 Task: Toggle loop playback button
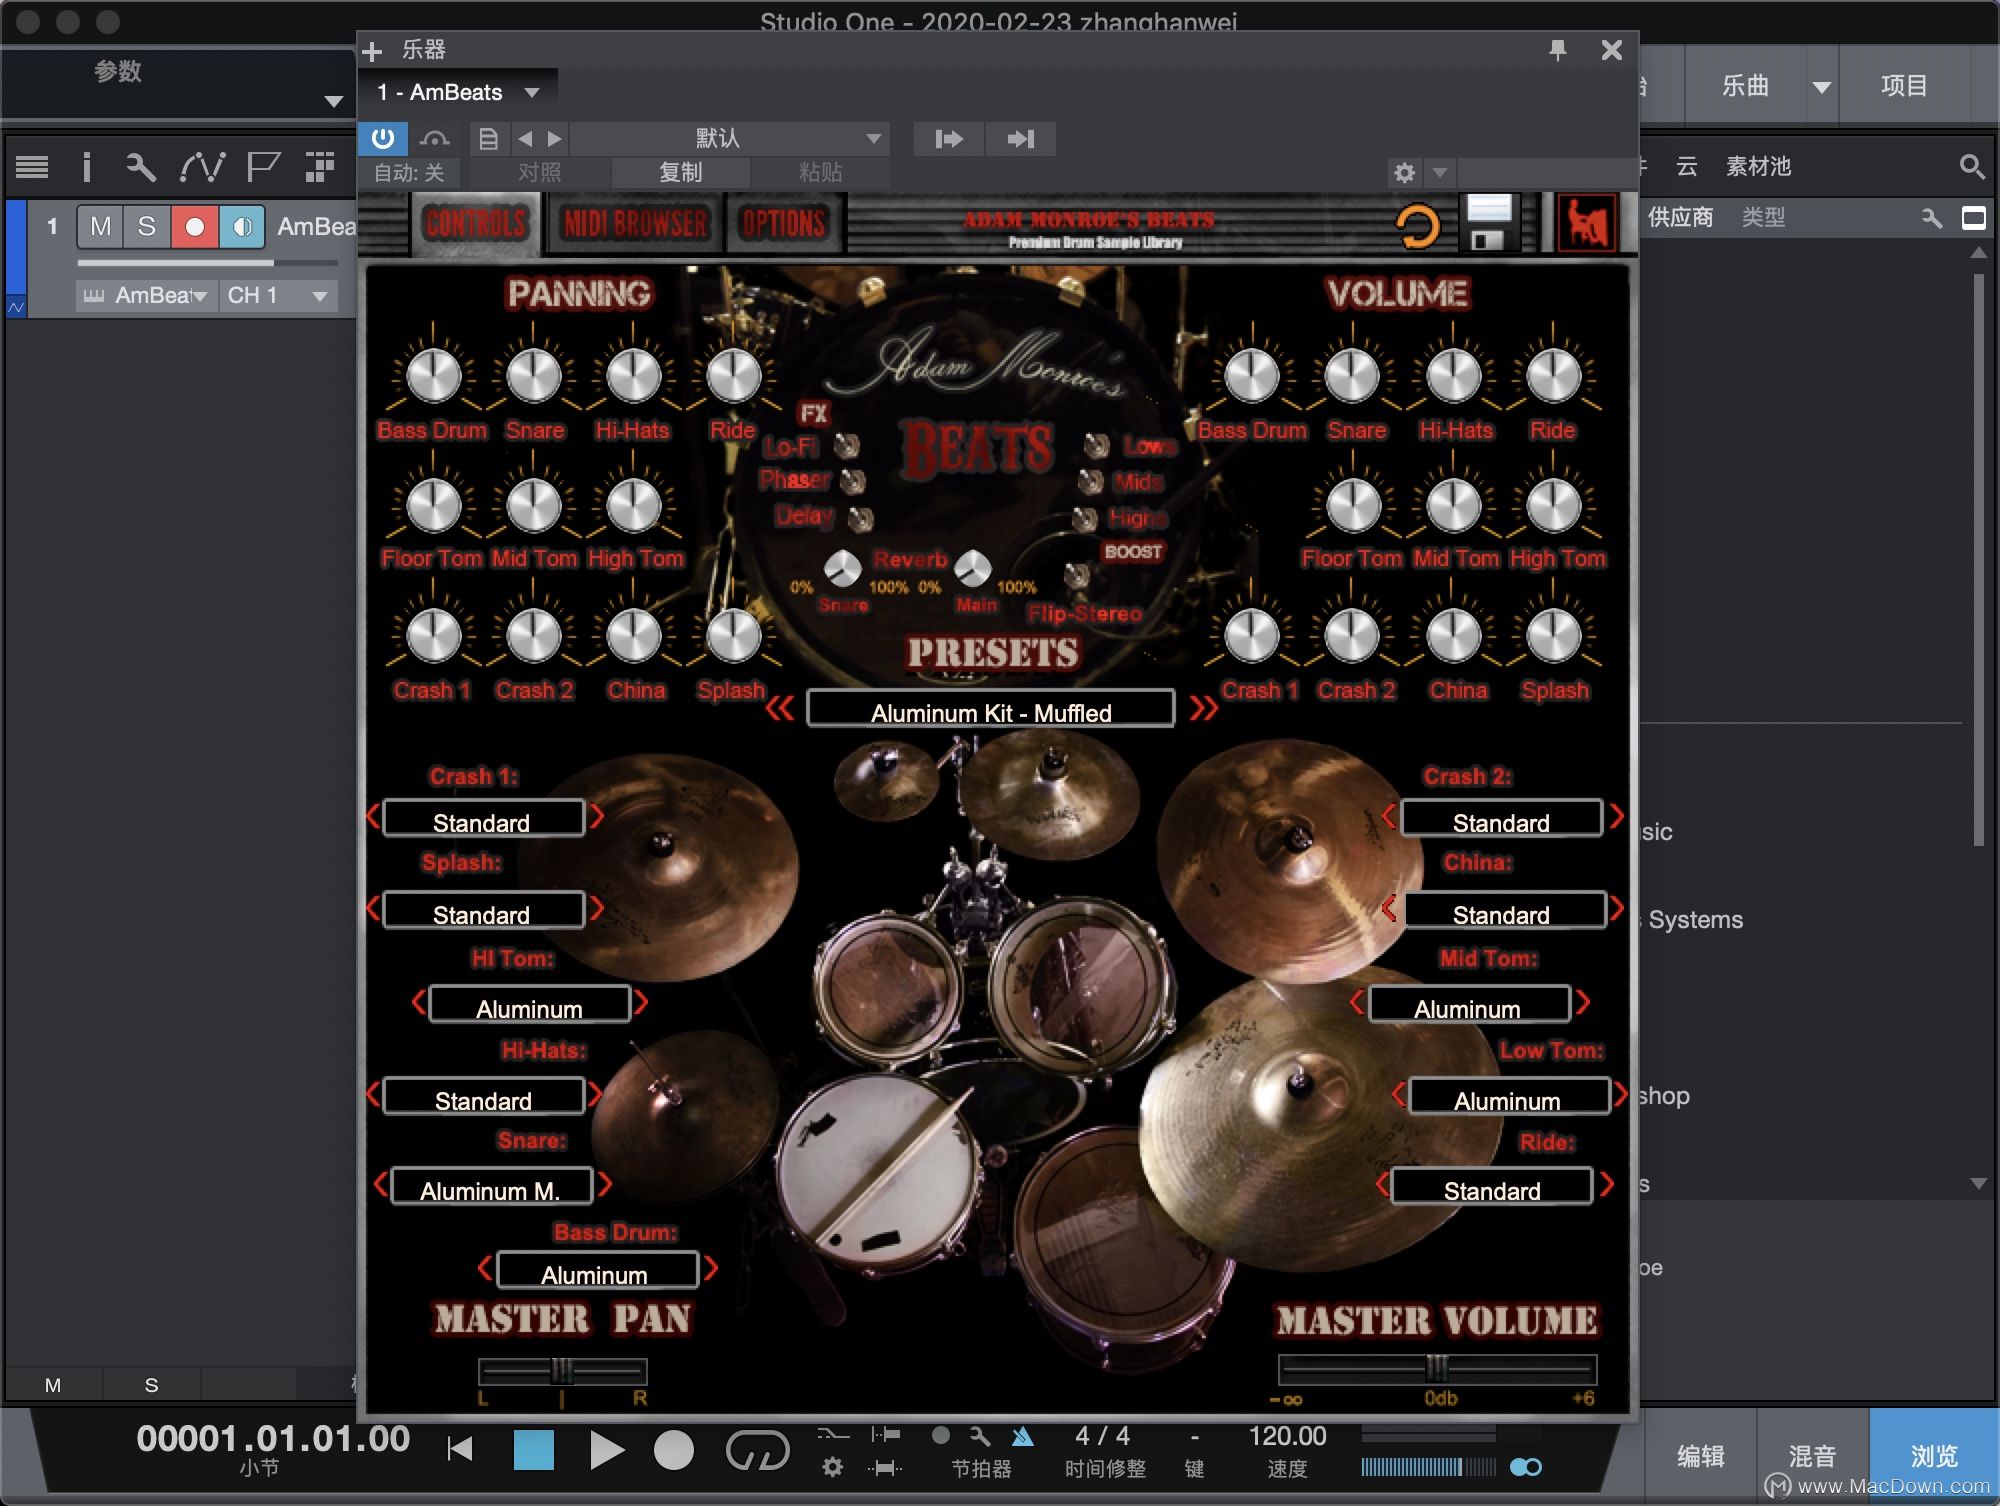point(757,1450)
